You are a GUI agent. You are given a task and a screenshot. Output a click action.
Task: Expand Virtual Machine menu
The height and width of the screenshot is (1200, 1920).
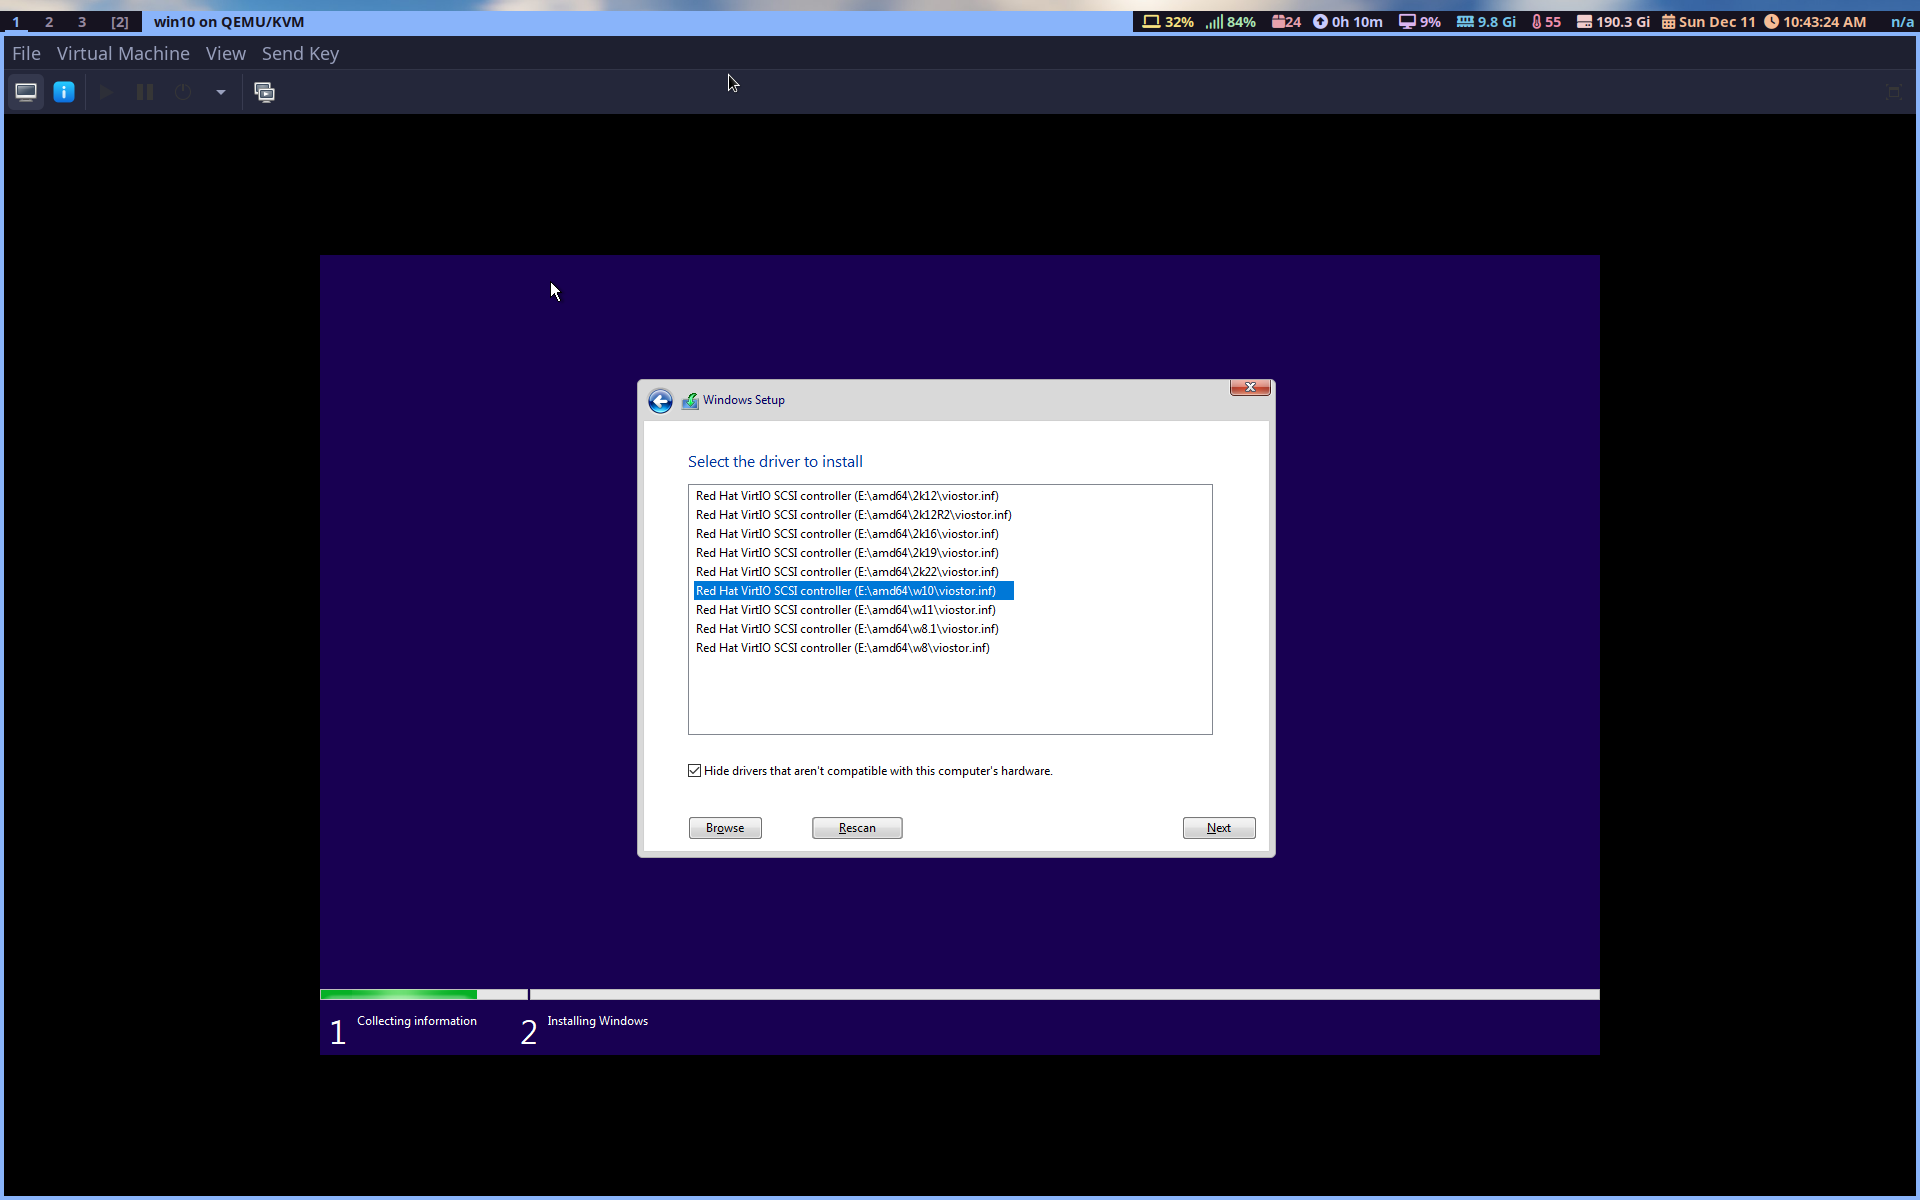[123, 53]
